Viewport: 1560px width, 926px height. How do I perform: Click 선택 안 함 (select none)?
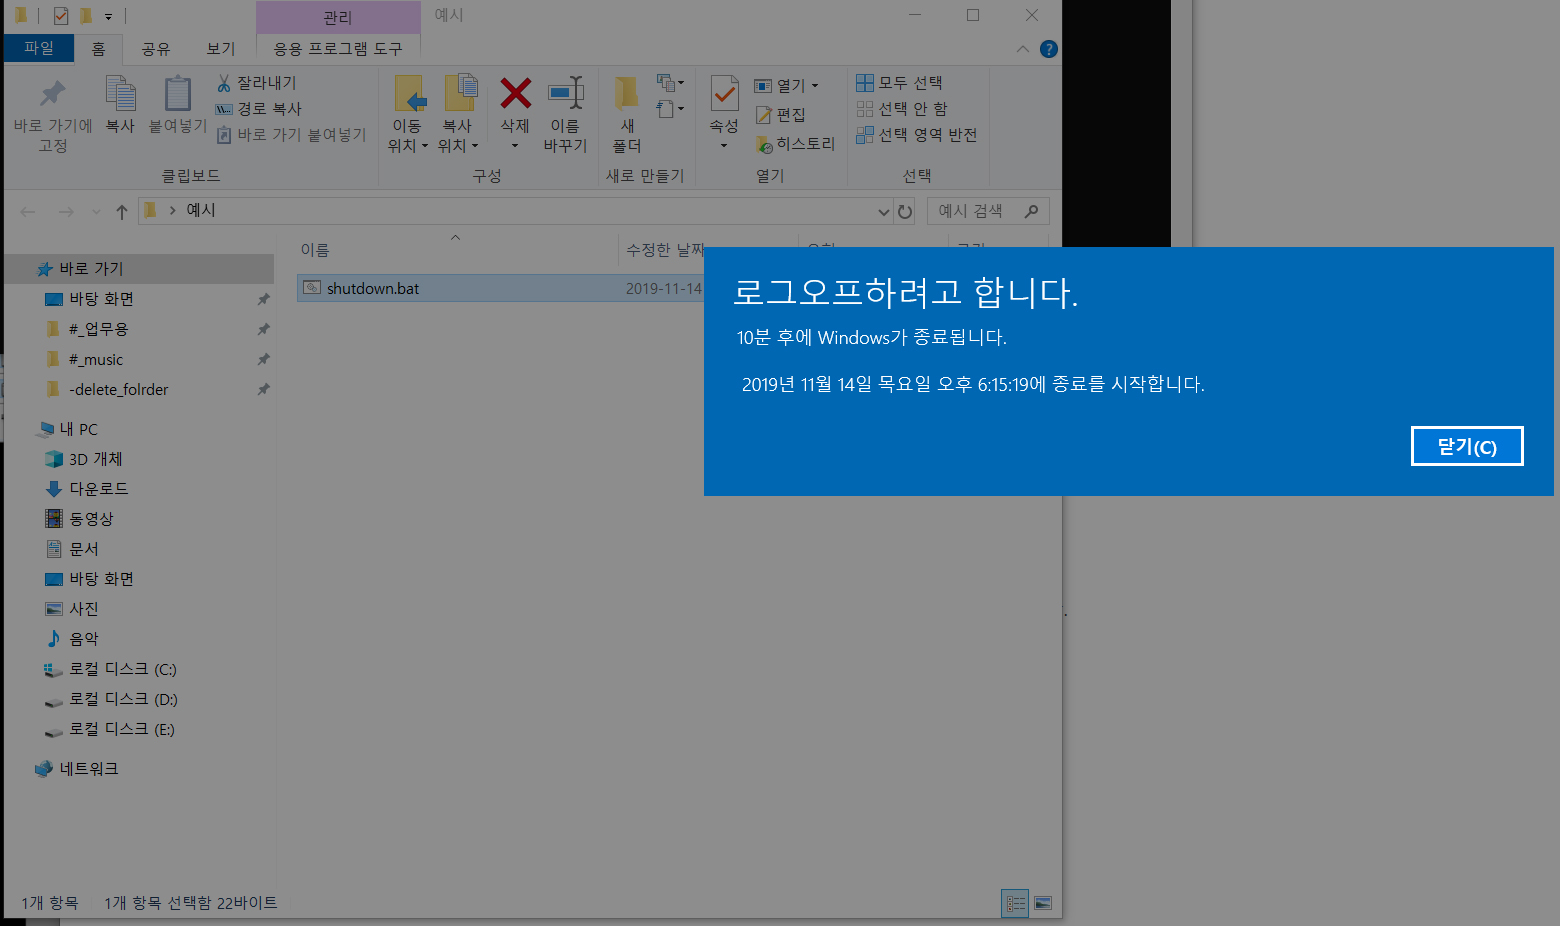(x=902, y=108)
